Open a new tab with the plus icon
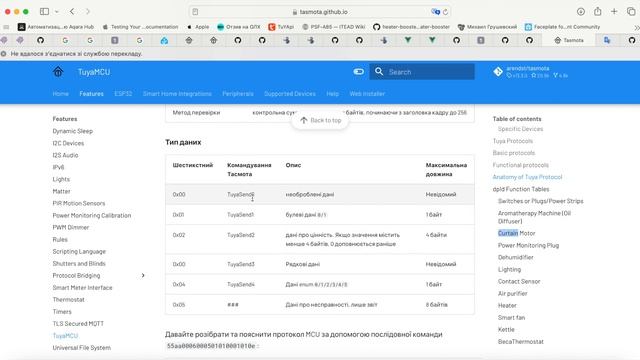Viewport: 640px width, 360px height. tap(614, 11)
